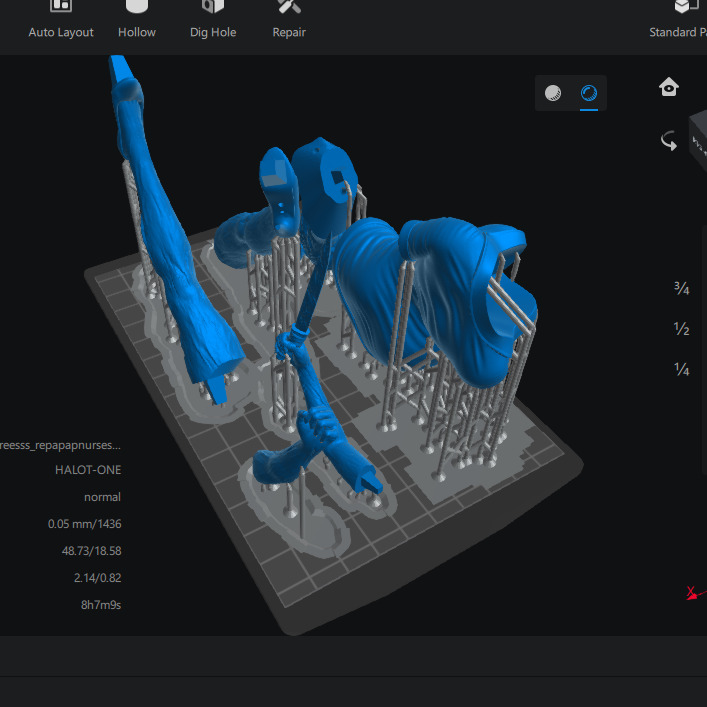Screen dimensions: 707x707
Task: Click the 0.05 mm/1436 layer info
Action: coord(84,524)
